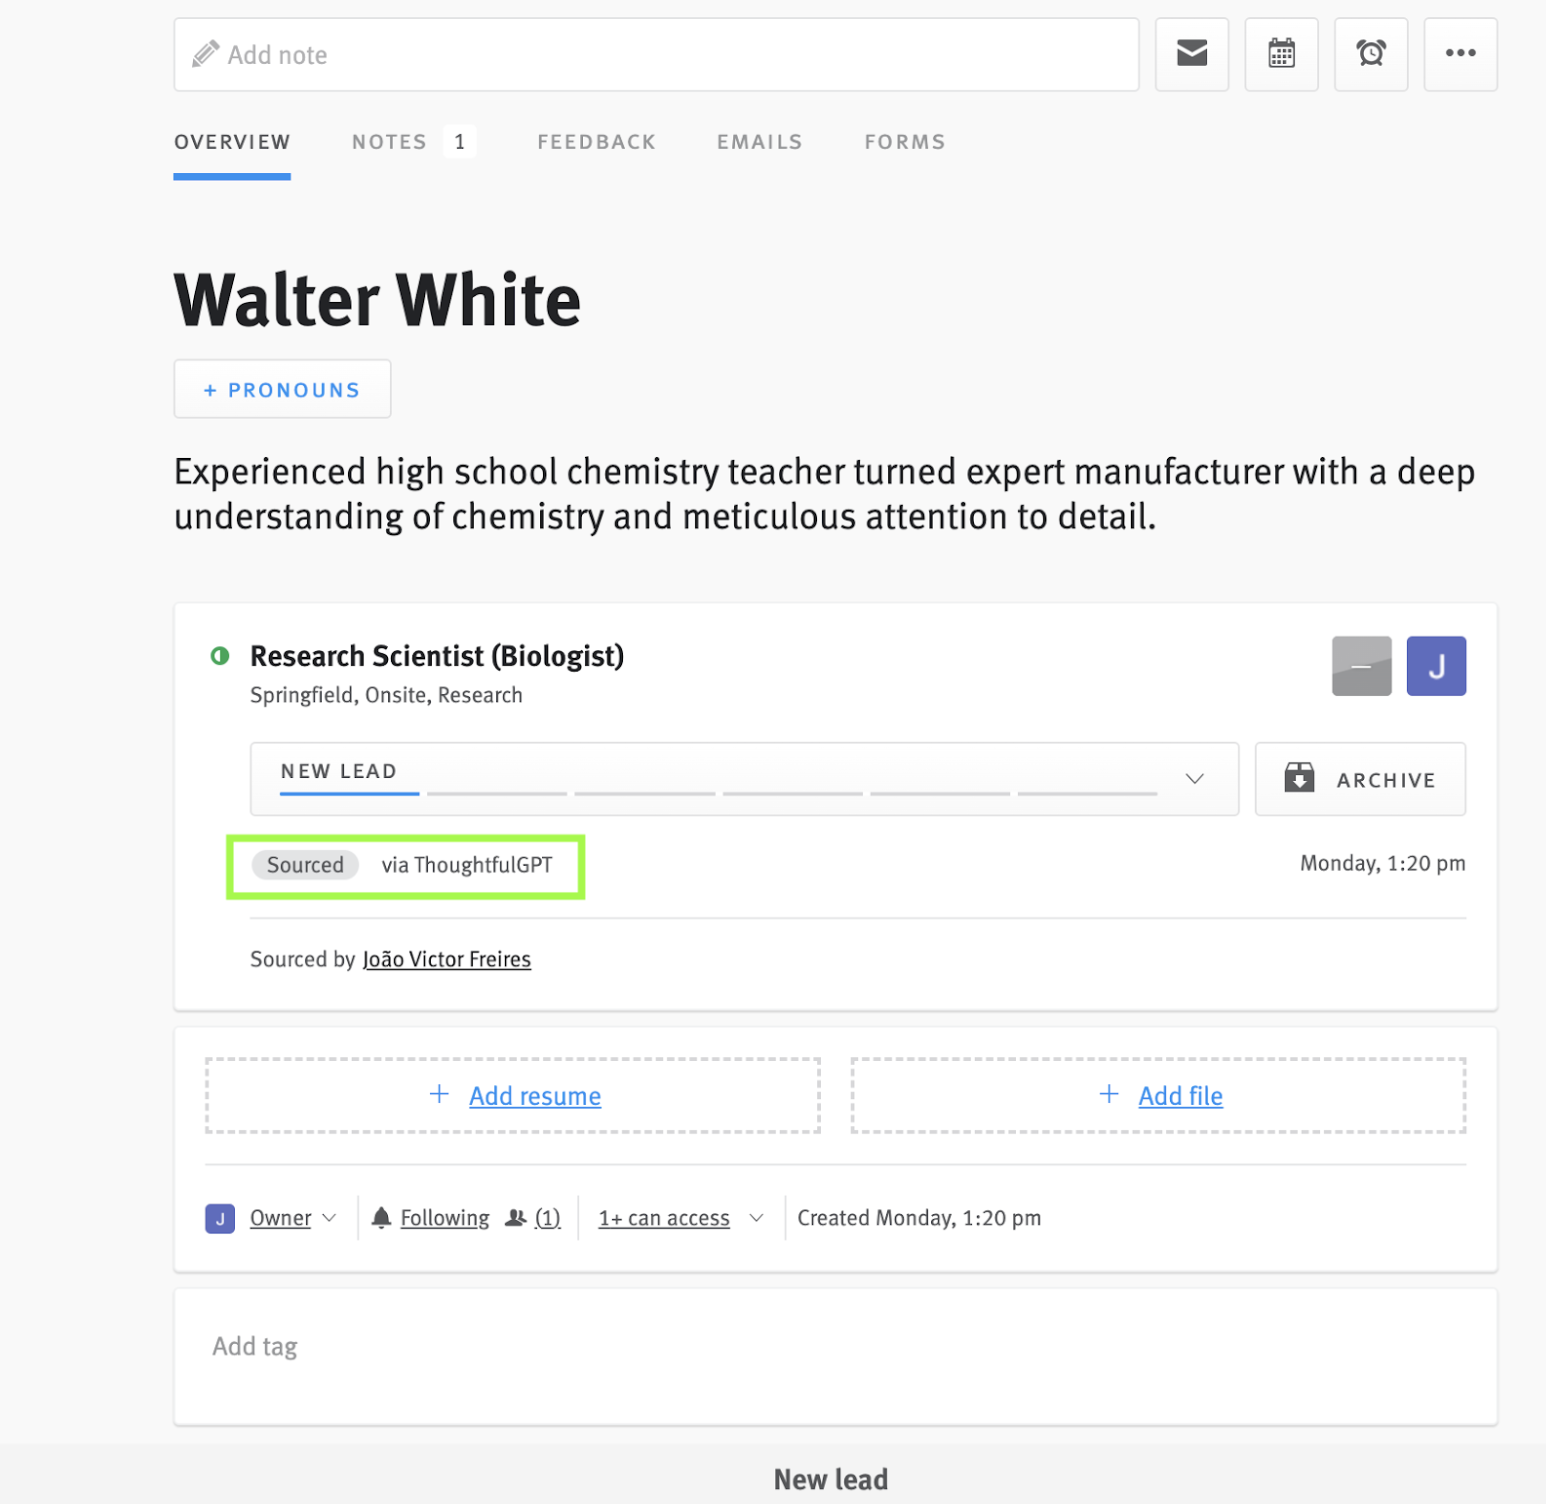Expand the New Lead stage dropdown chevron
Viewport: 1546px width, 1504px height.
click(1194, 779)
